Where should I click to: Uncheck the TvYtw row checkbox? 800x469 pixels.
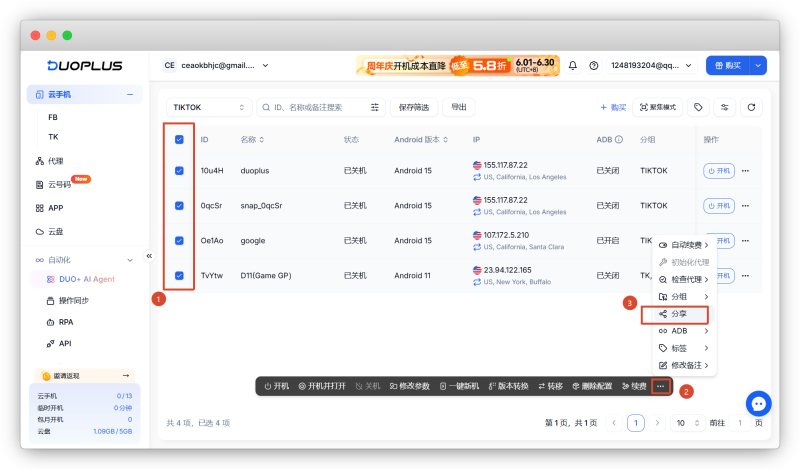tap(179, 276)
